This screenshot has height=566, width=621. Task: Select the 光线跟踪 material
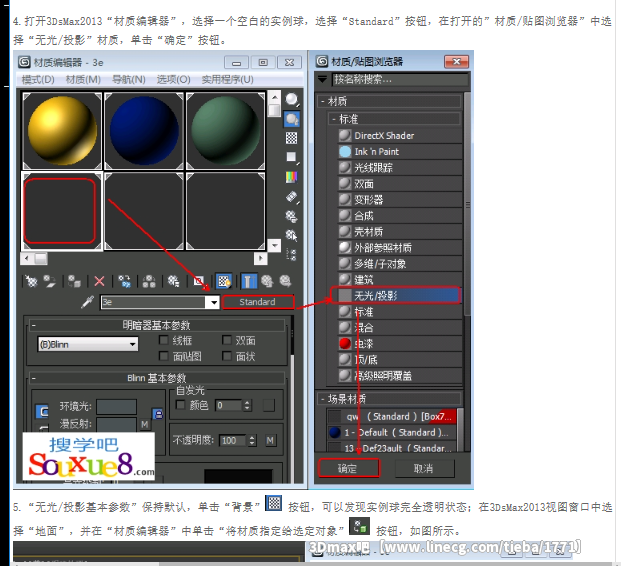tap(400, 168)
